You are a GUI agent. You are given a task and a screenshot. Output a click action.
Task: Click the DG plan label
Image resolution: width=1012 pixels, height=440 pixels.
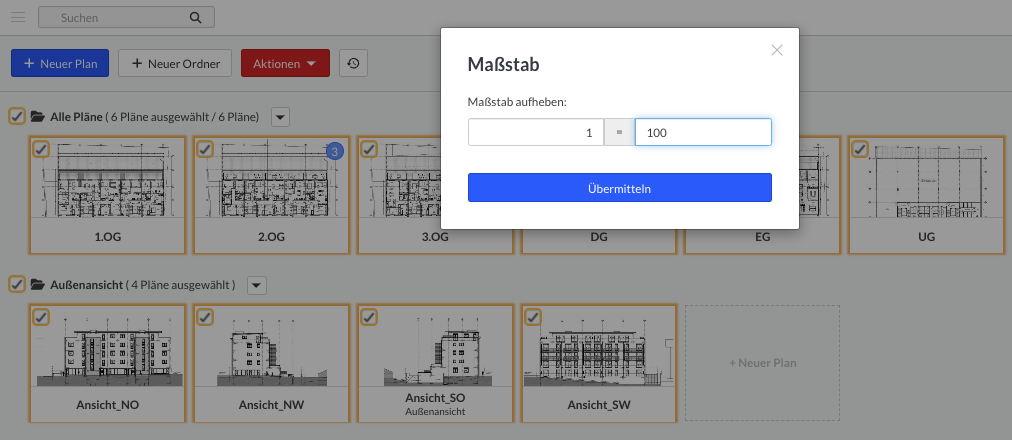point(599,237)
